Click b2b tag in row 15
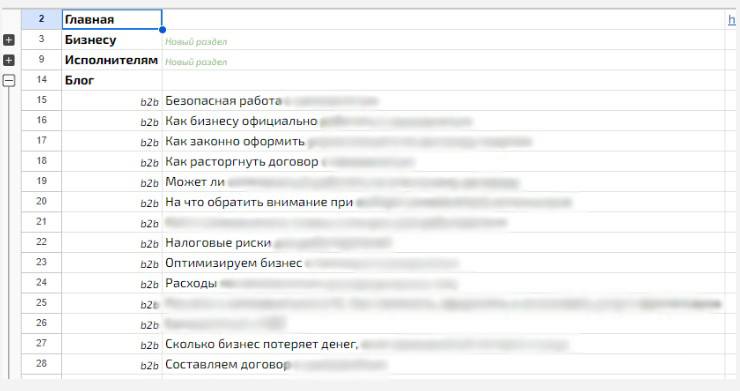This screenshot has height=391, width=740. pos(149,102)
